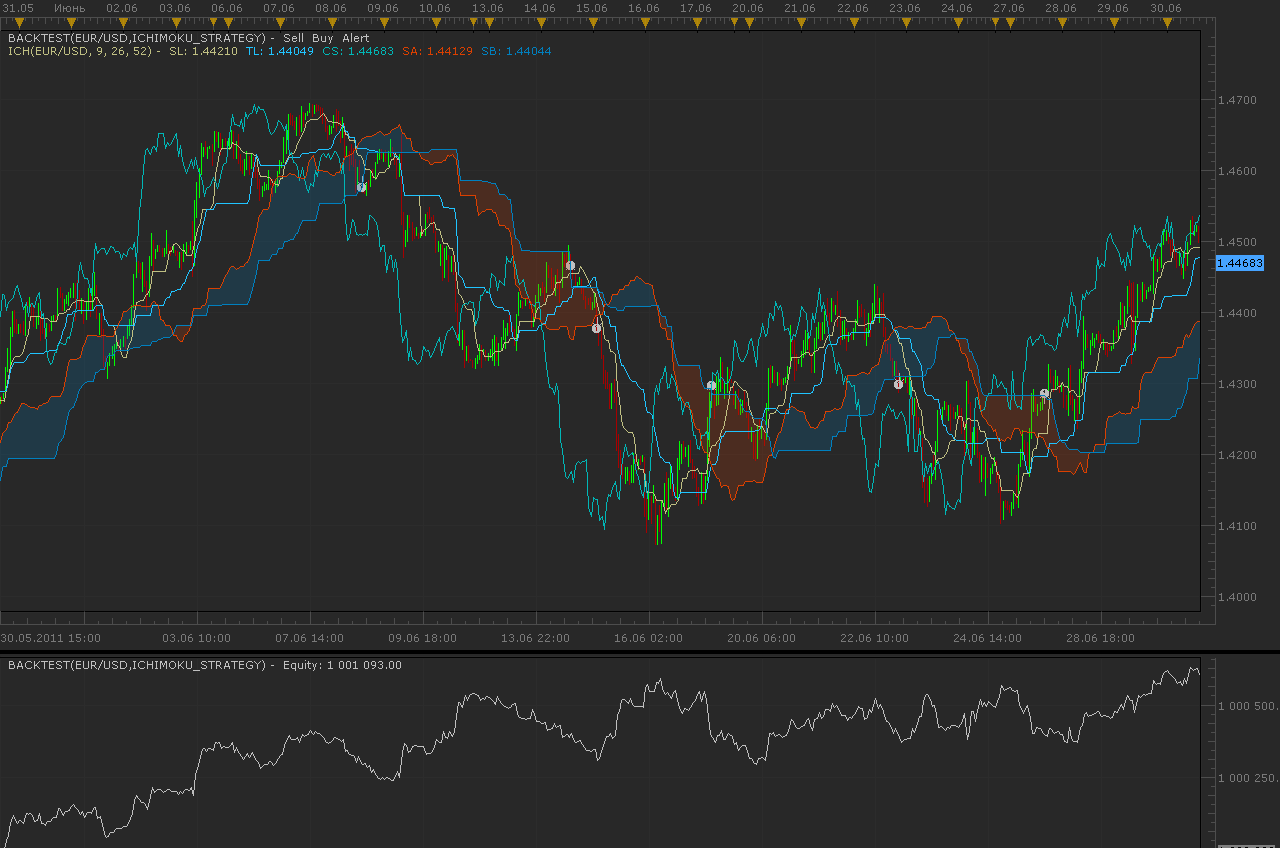Screen dimensions: 1280x848
Task: Select the gold marker under 03.06
Action: (x=175, y=21)
